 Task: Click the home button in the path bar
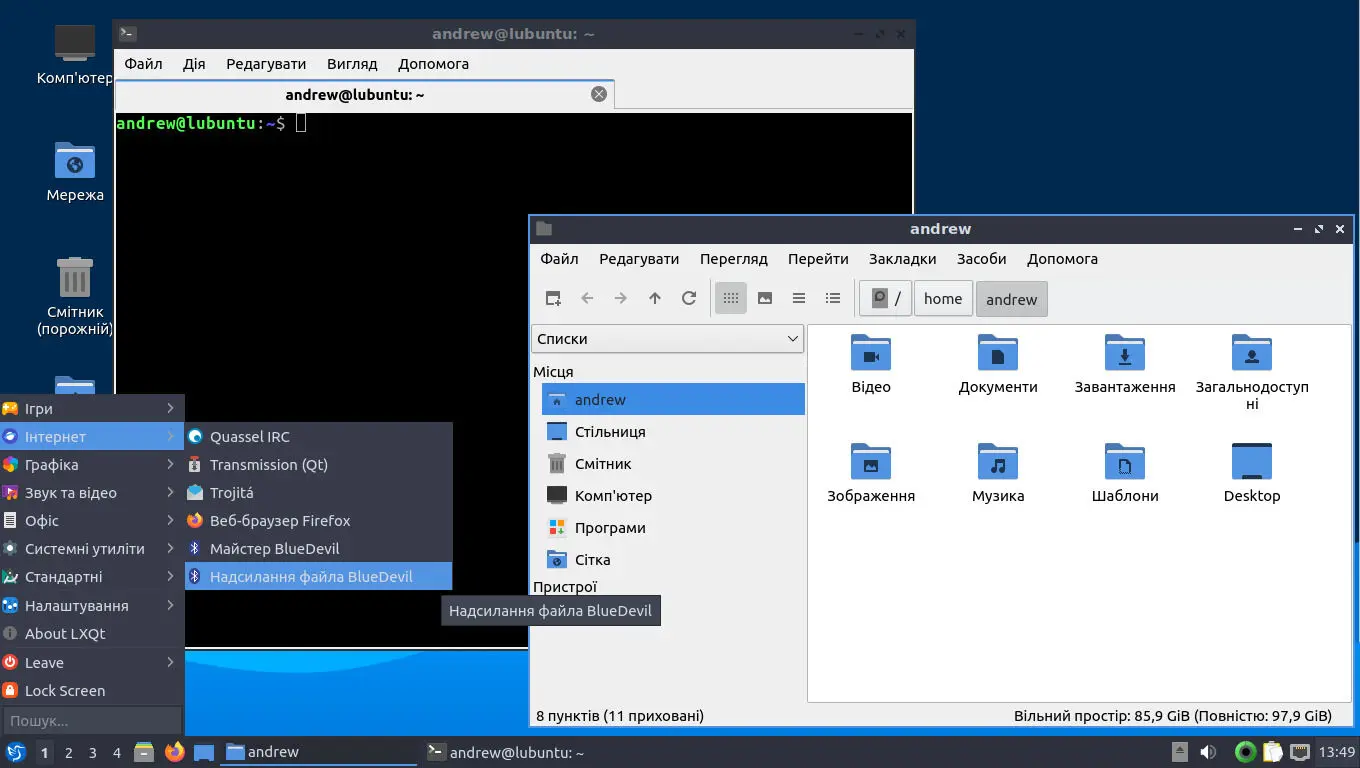click(943, 299)
